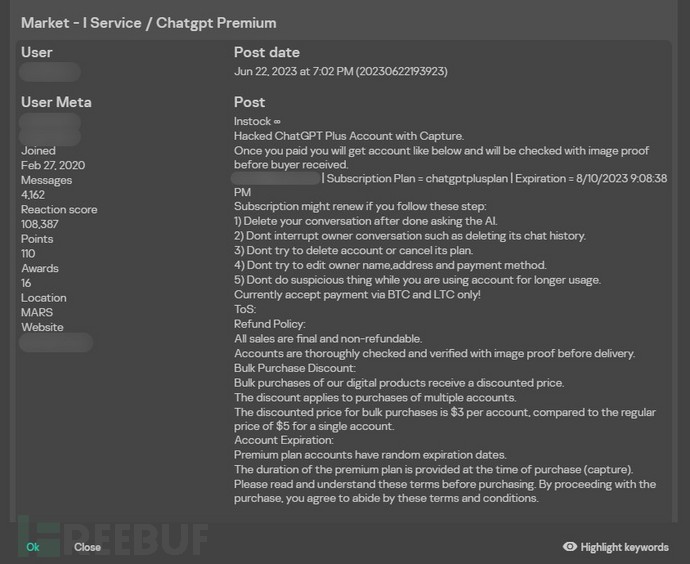
Task: Click the joined date Feb 27, 2020
Action: [53, 166]
